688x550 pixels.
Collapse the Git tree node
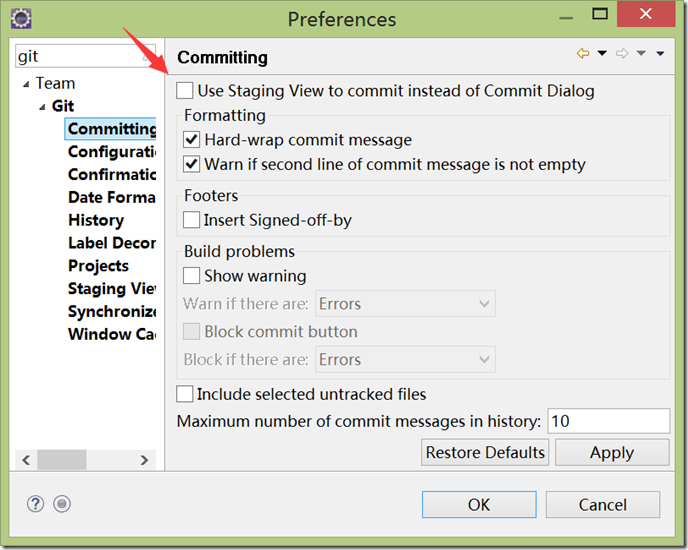(x=42, y=107)
